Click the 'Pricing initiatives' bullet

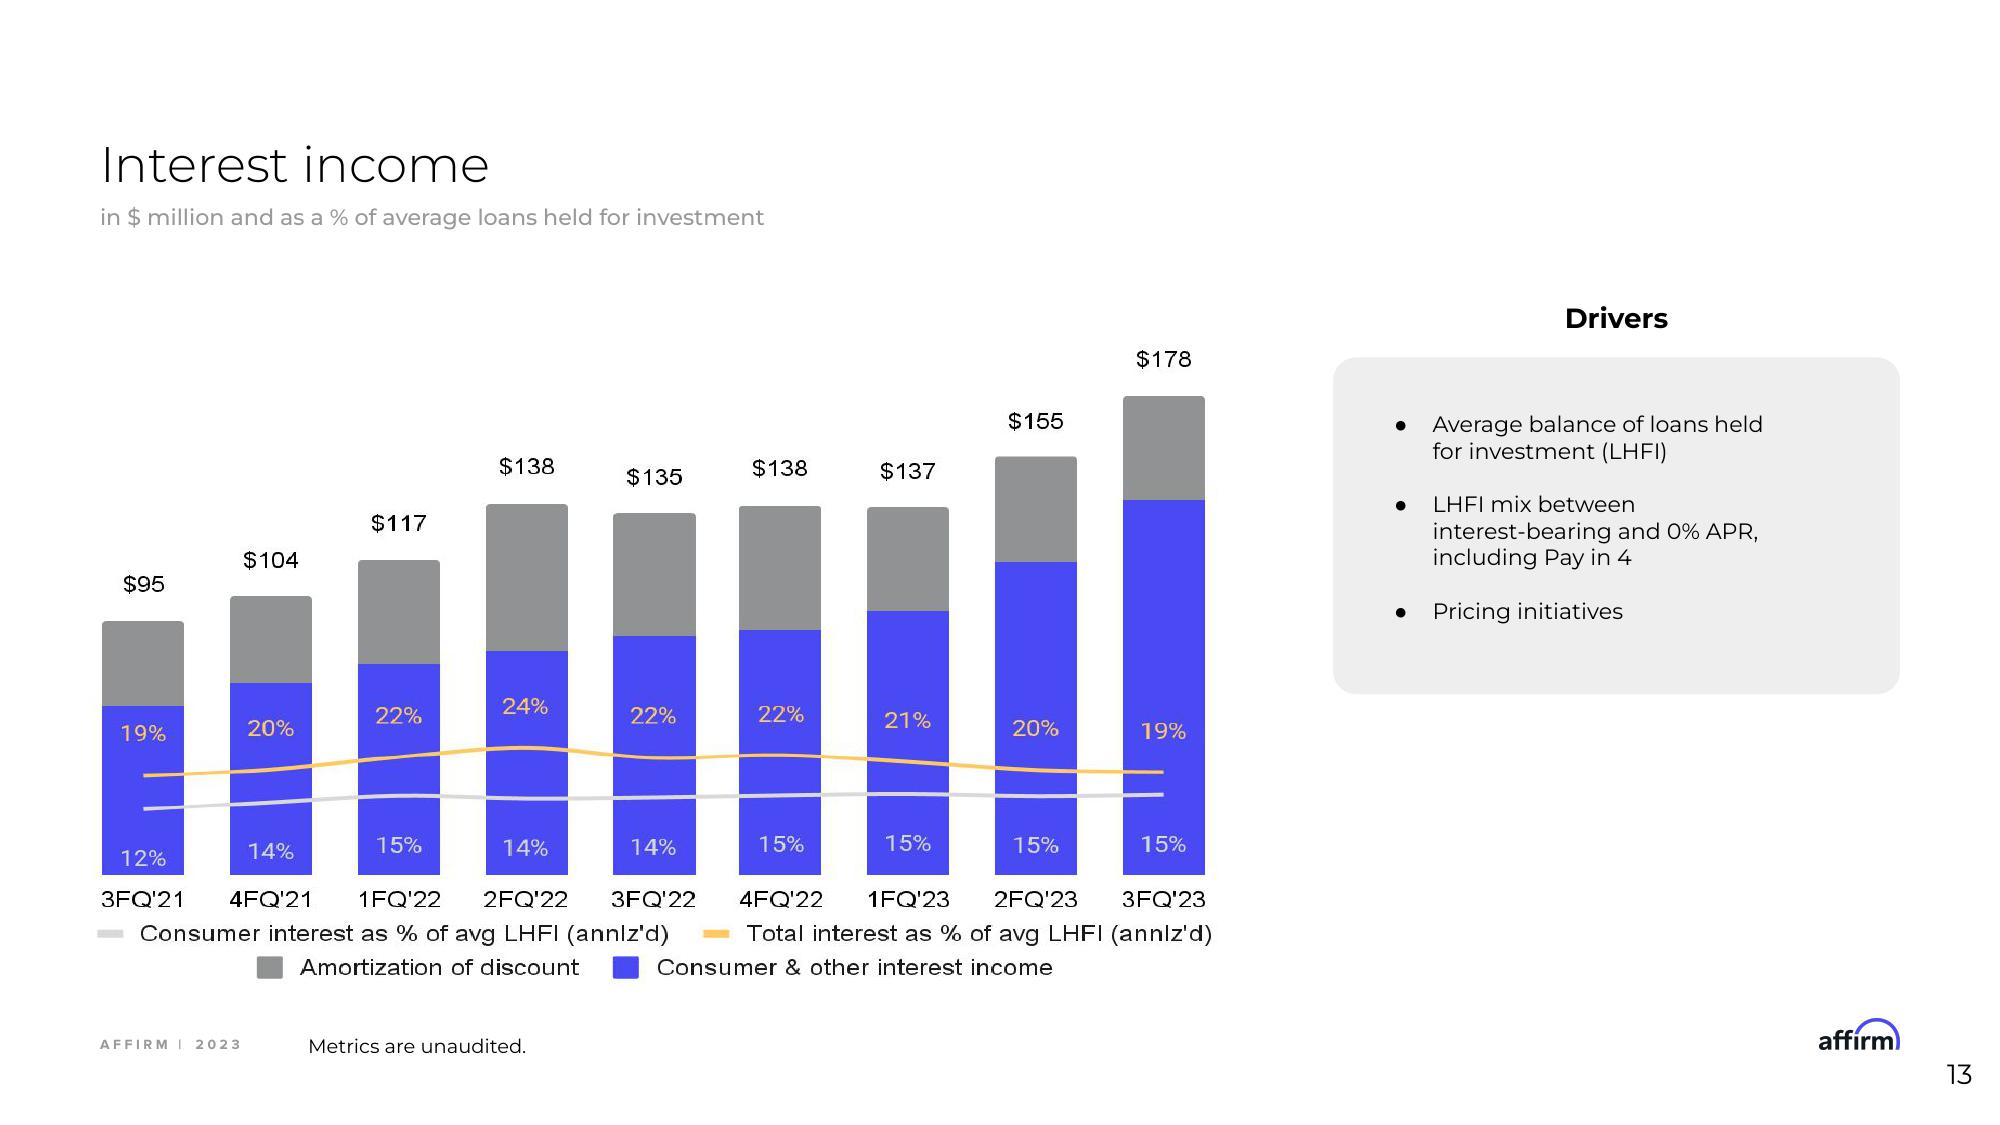(1527, 611)
